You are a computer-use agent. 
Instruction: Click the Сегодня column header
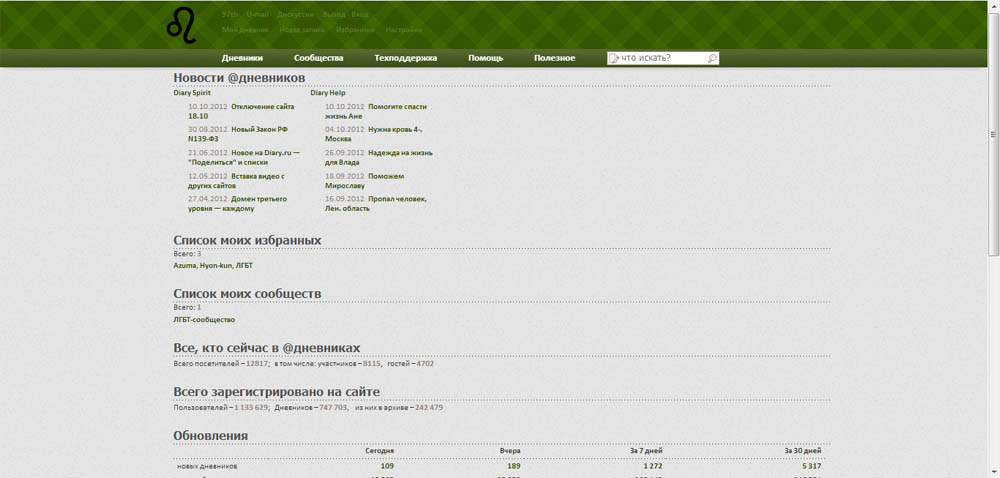[x=379, y=451]
